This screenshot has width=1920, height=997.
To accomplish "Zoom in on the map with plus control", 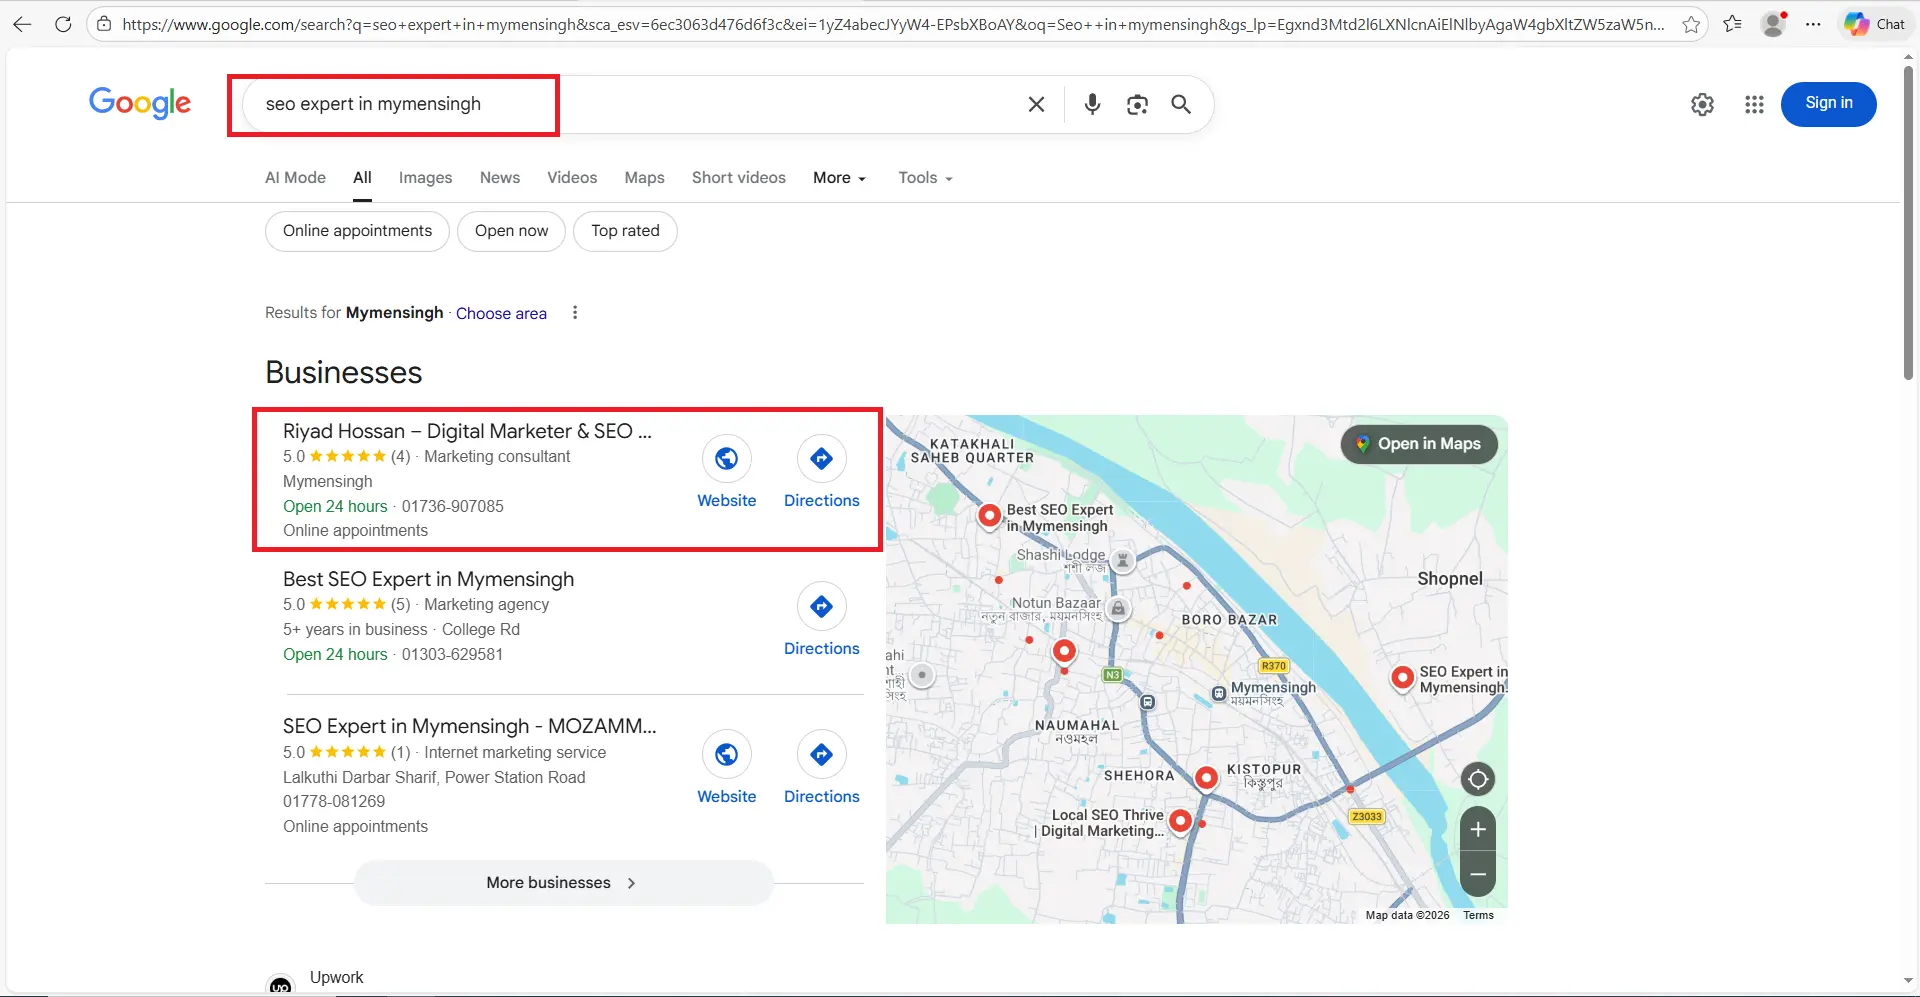I will click(x=1478, y=828).
